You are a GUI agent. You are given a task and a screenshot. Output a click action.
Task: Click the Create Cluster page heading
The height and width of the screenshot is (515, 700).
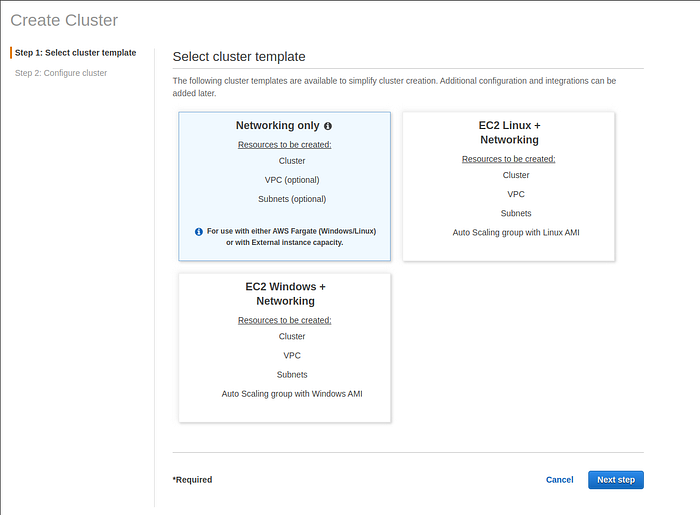pyautogui.click(x=64, y=20)
